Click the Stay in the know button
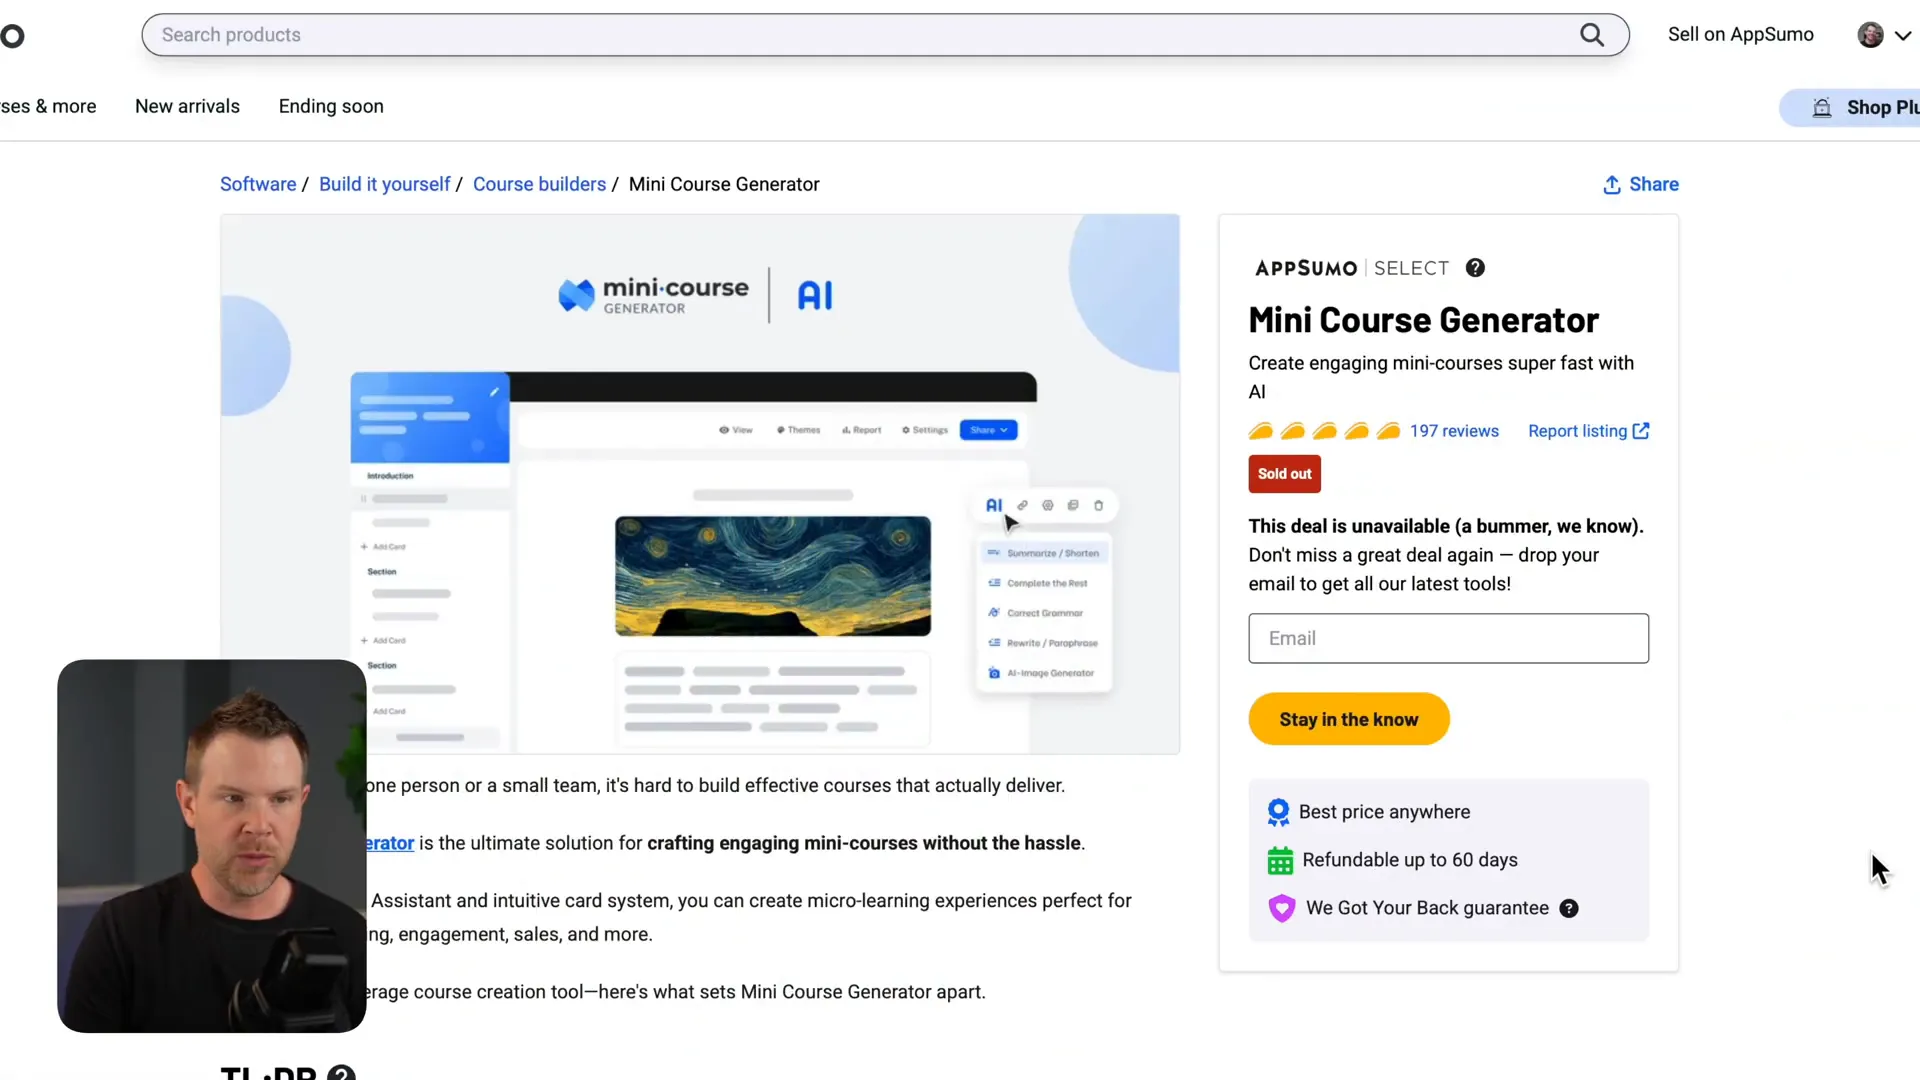Viewport: 1920px width, 1080px height. click(1348, 719)
